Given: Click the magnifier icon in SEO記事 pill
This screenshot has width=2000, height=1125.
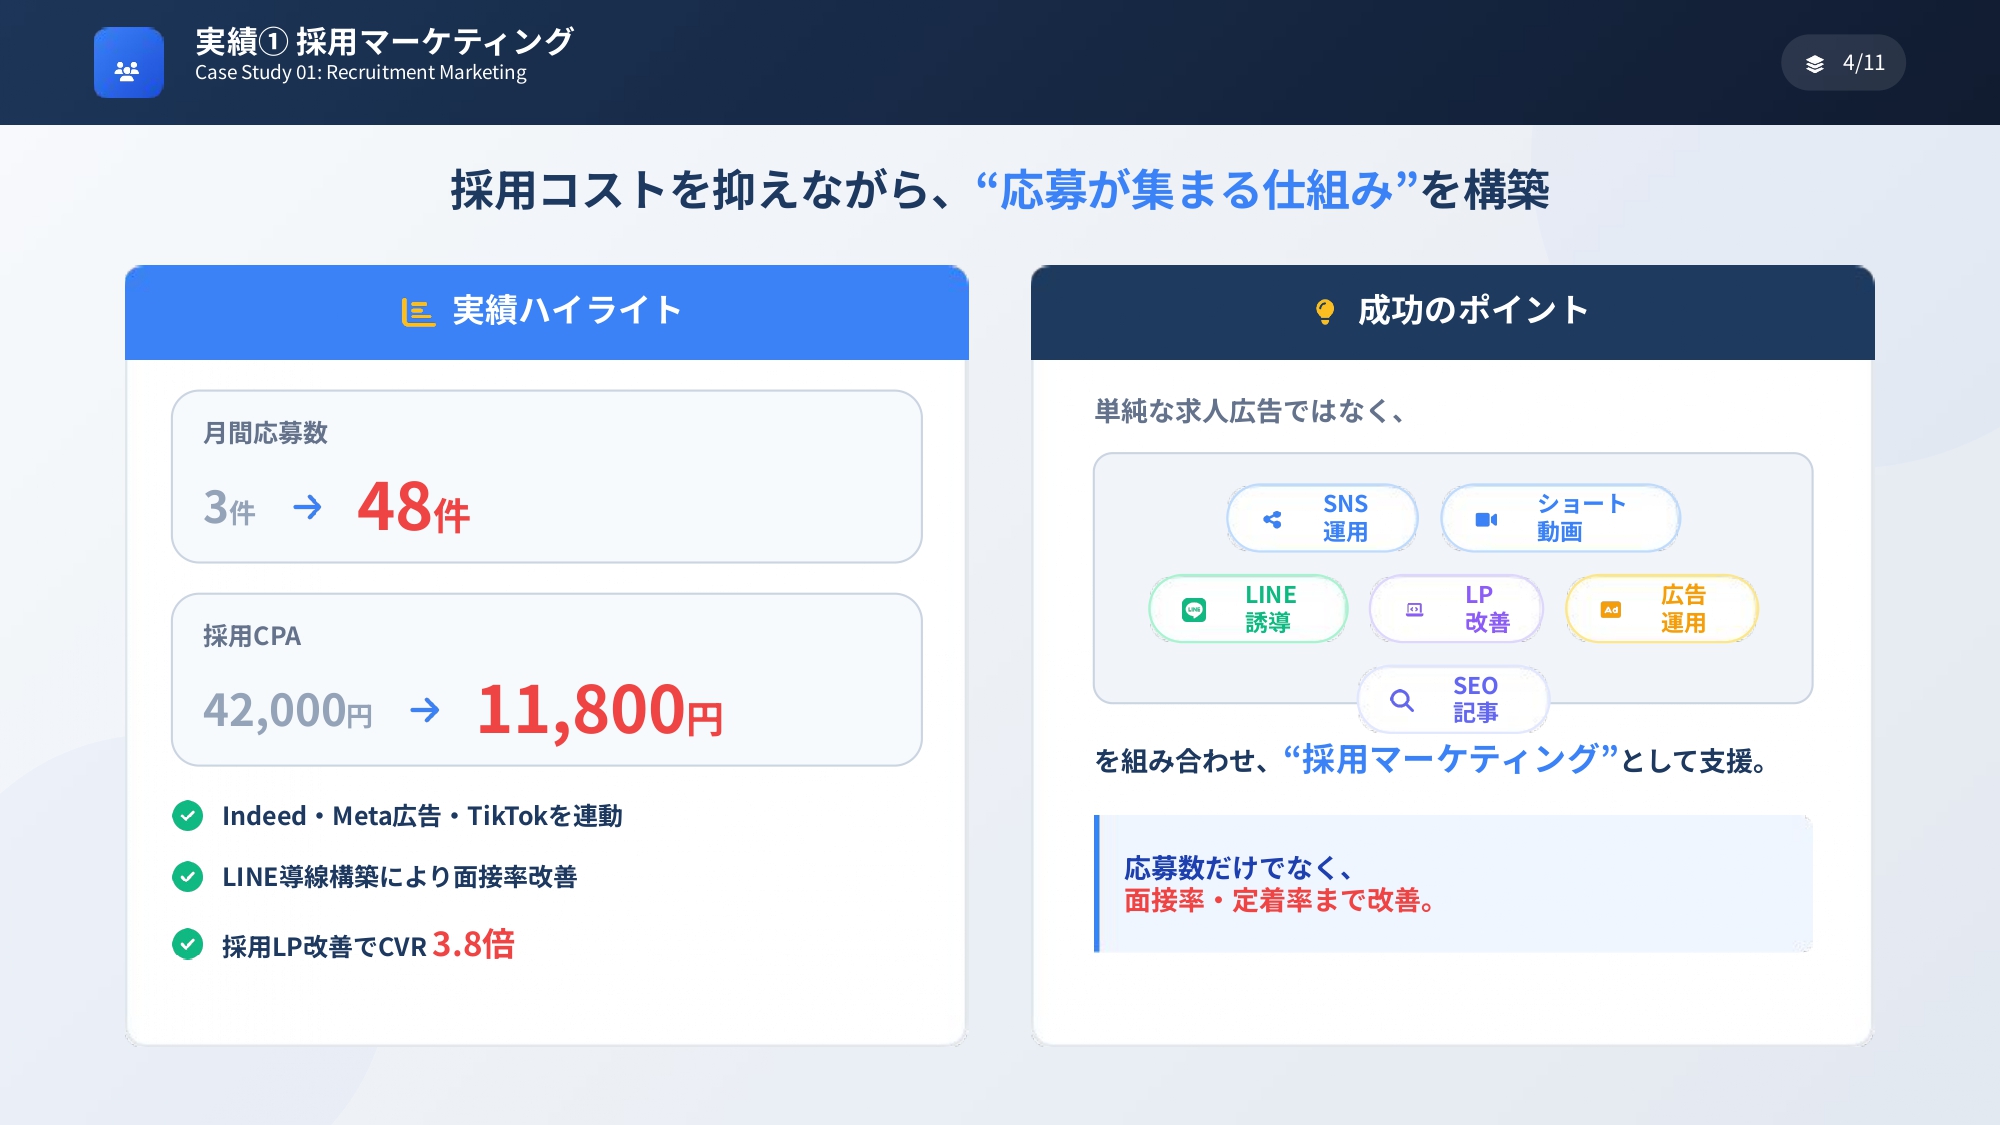Looking at the screenshot, I should [x=1402, y=701].
